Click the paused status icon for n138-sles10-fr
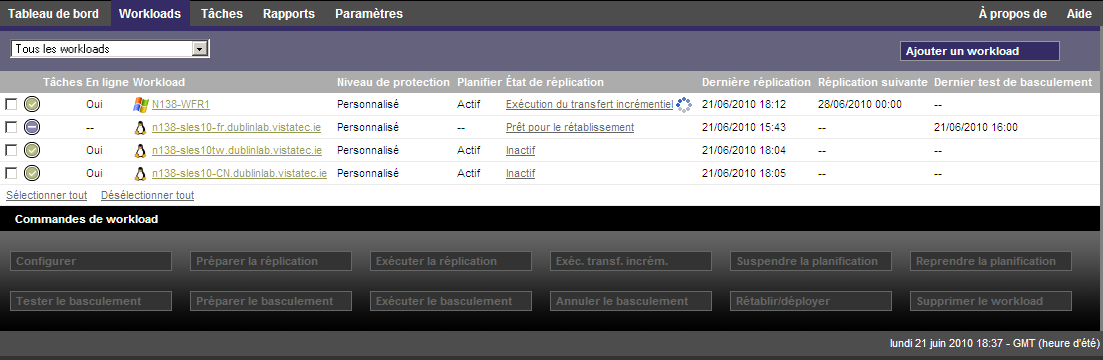 point(32,127)
